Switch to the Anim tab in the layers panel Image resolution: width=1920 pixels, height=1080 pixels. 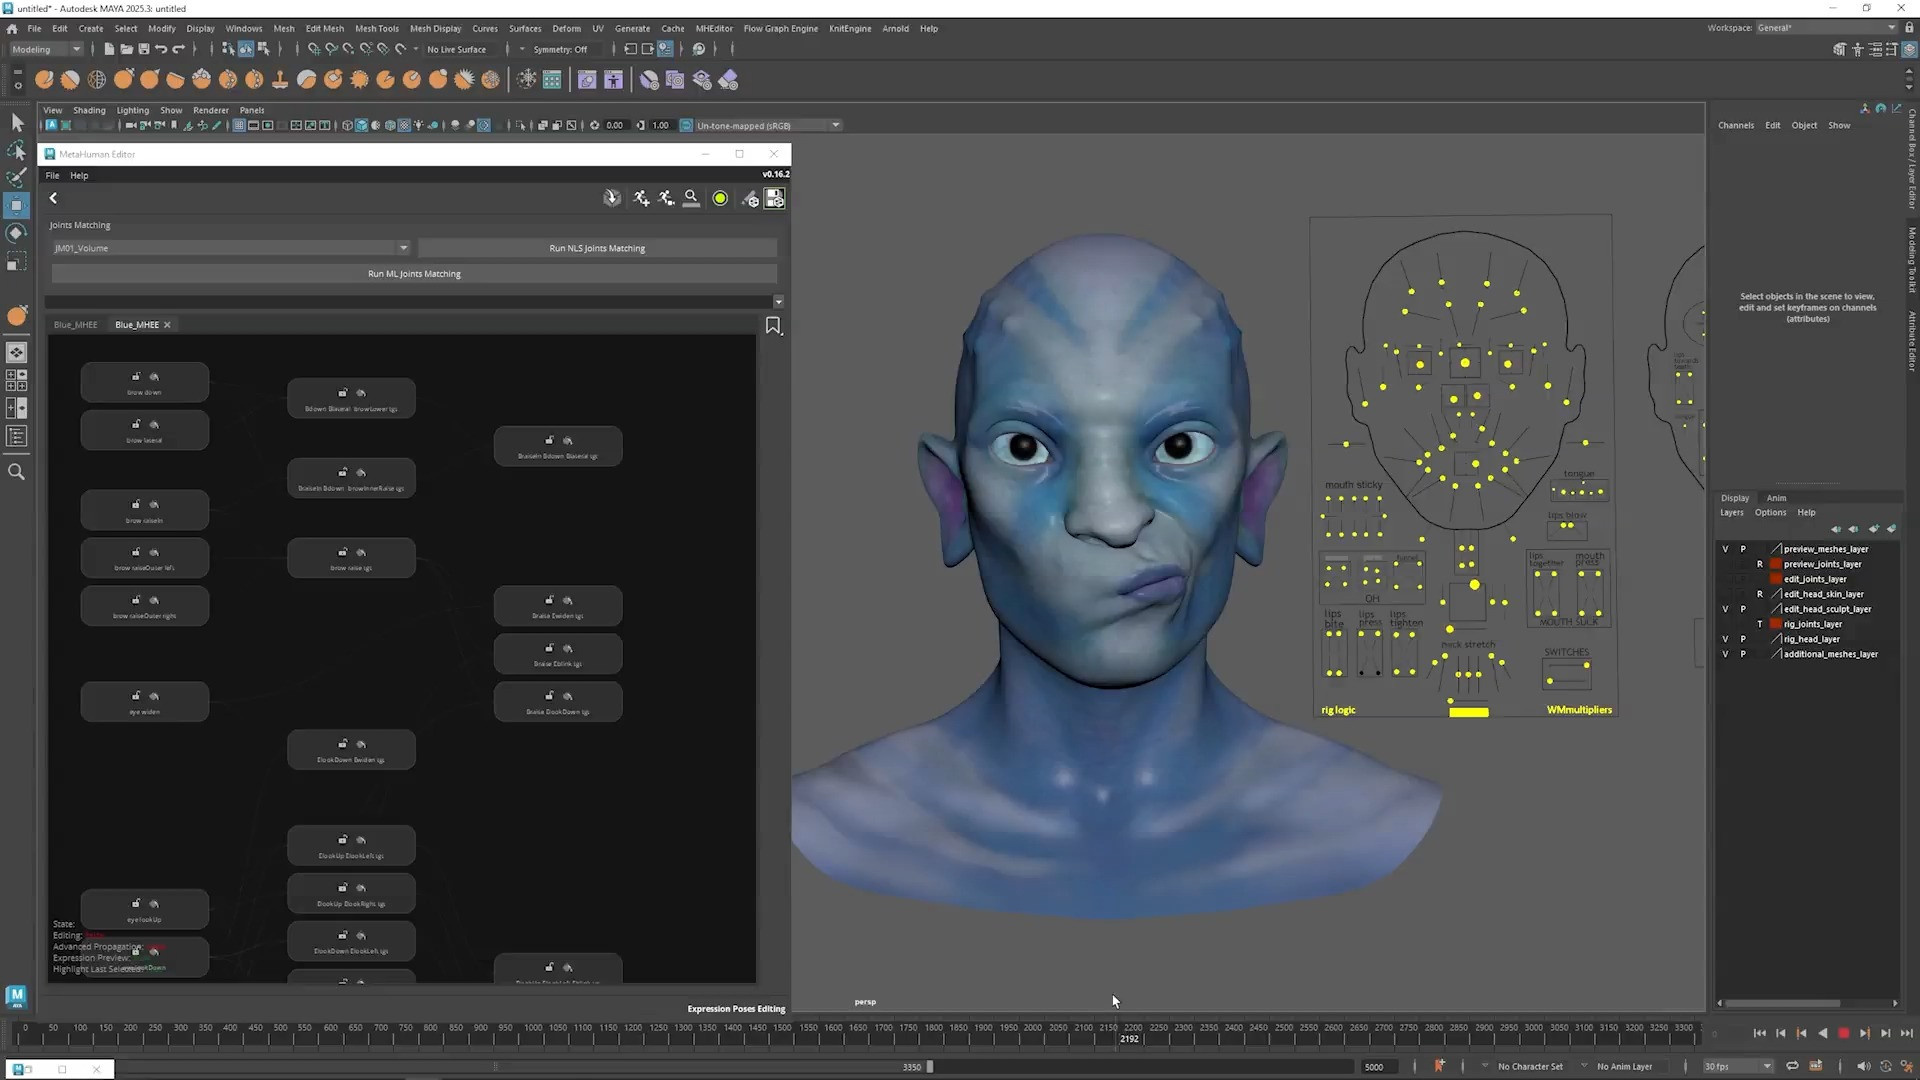(1776, 498)
